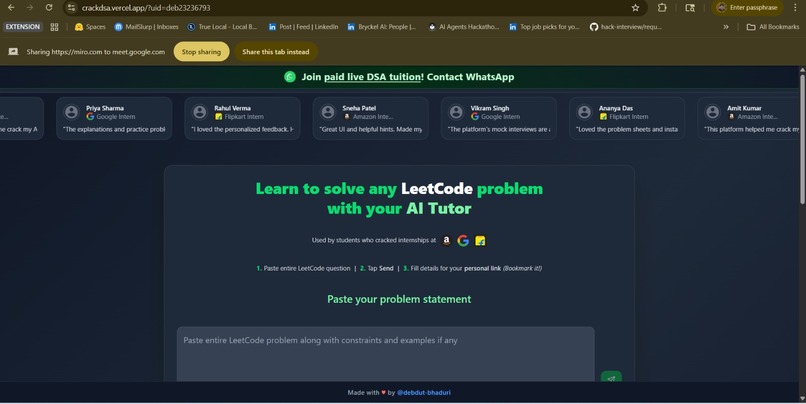Click 'Paste your problem statement' heading

[399, 299]
